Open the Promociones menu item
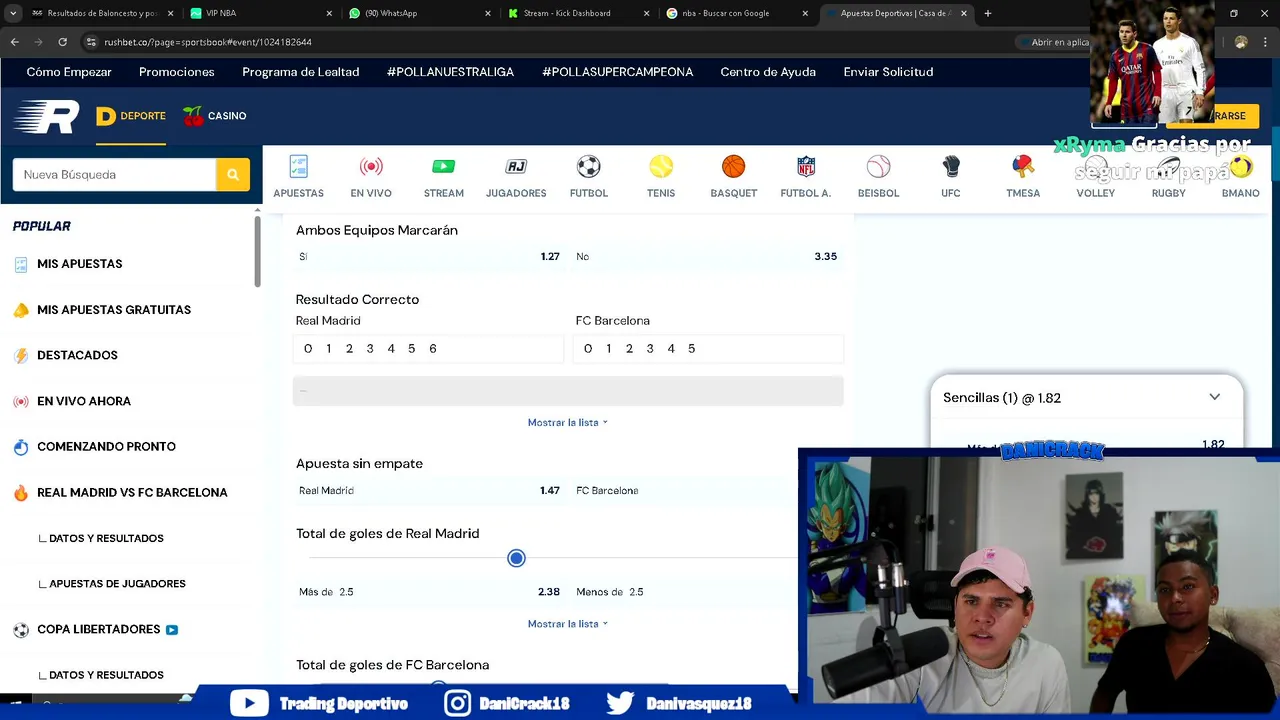 (177, 72)
